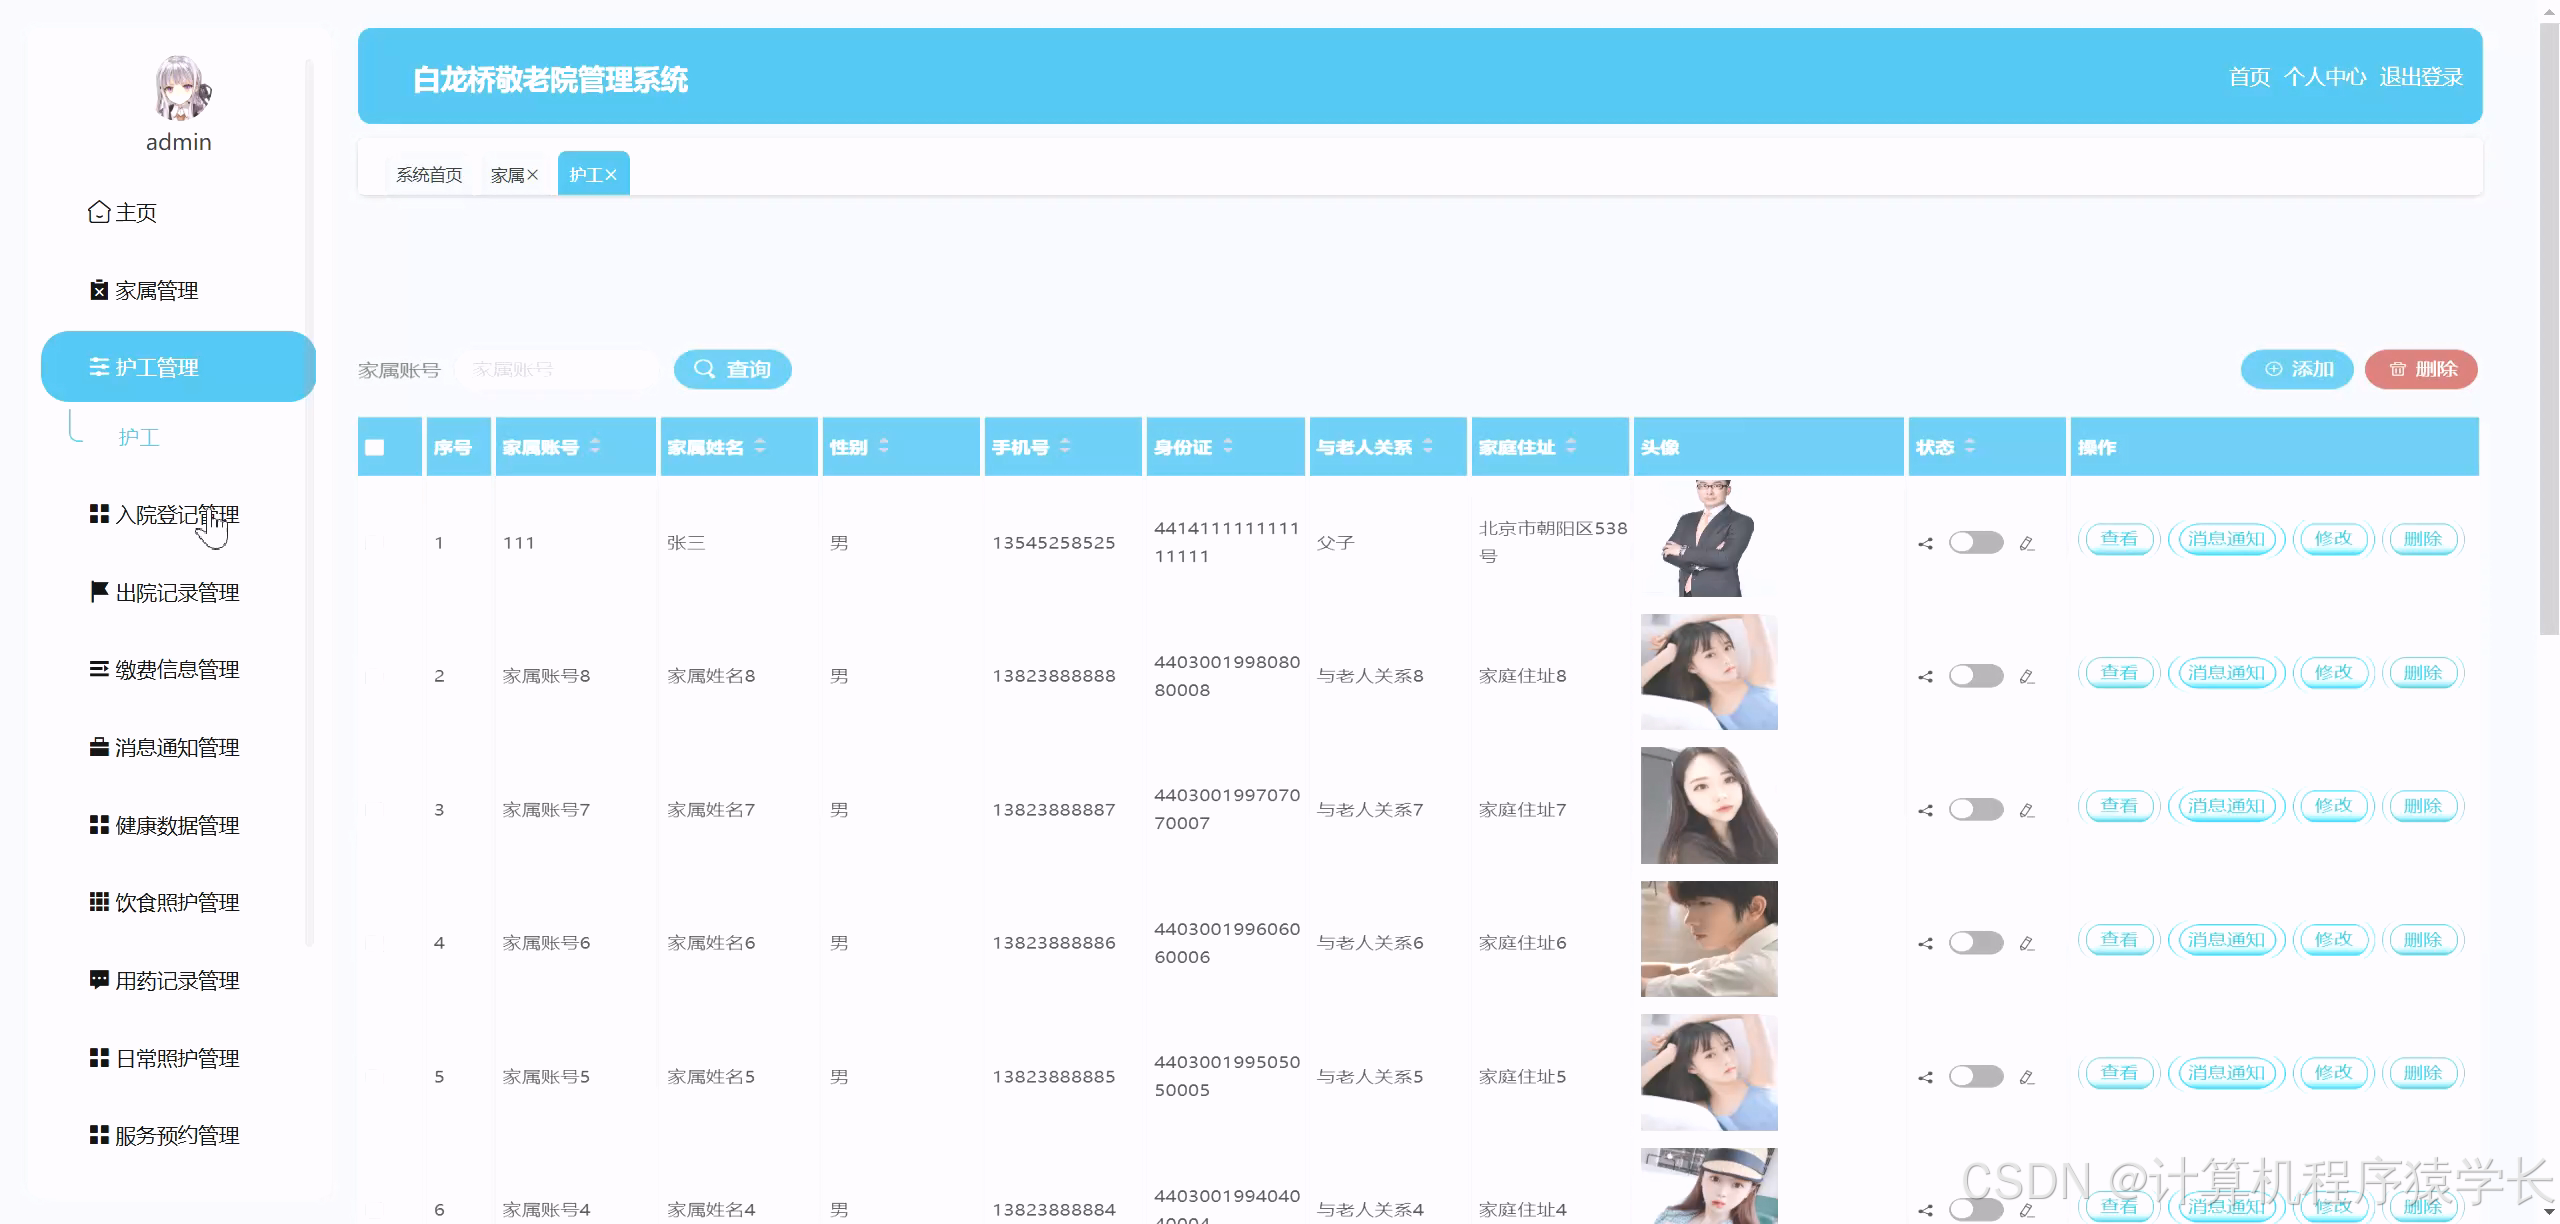Image resolution: width=2560 pixels, height=1224 pixels.
Task: Click edit pencil icon in row 家属姓名5
Action: point(2027,1078)
